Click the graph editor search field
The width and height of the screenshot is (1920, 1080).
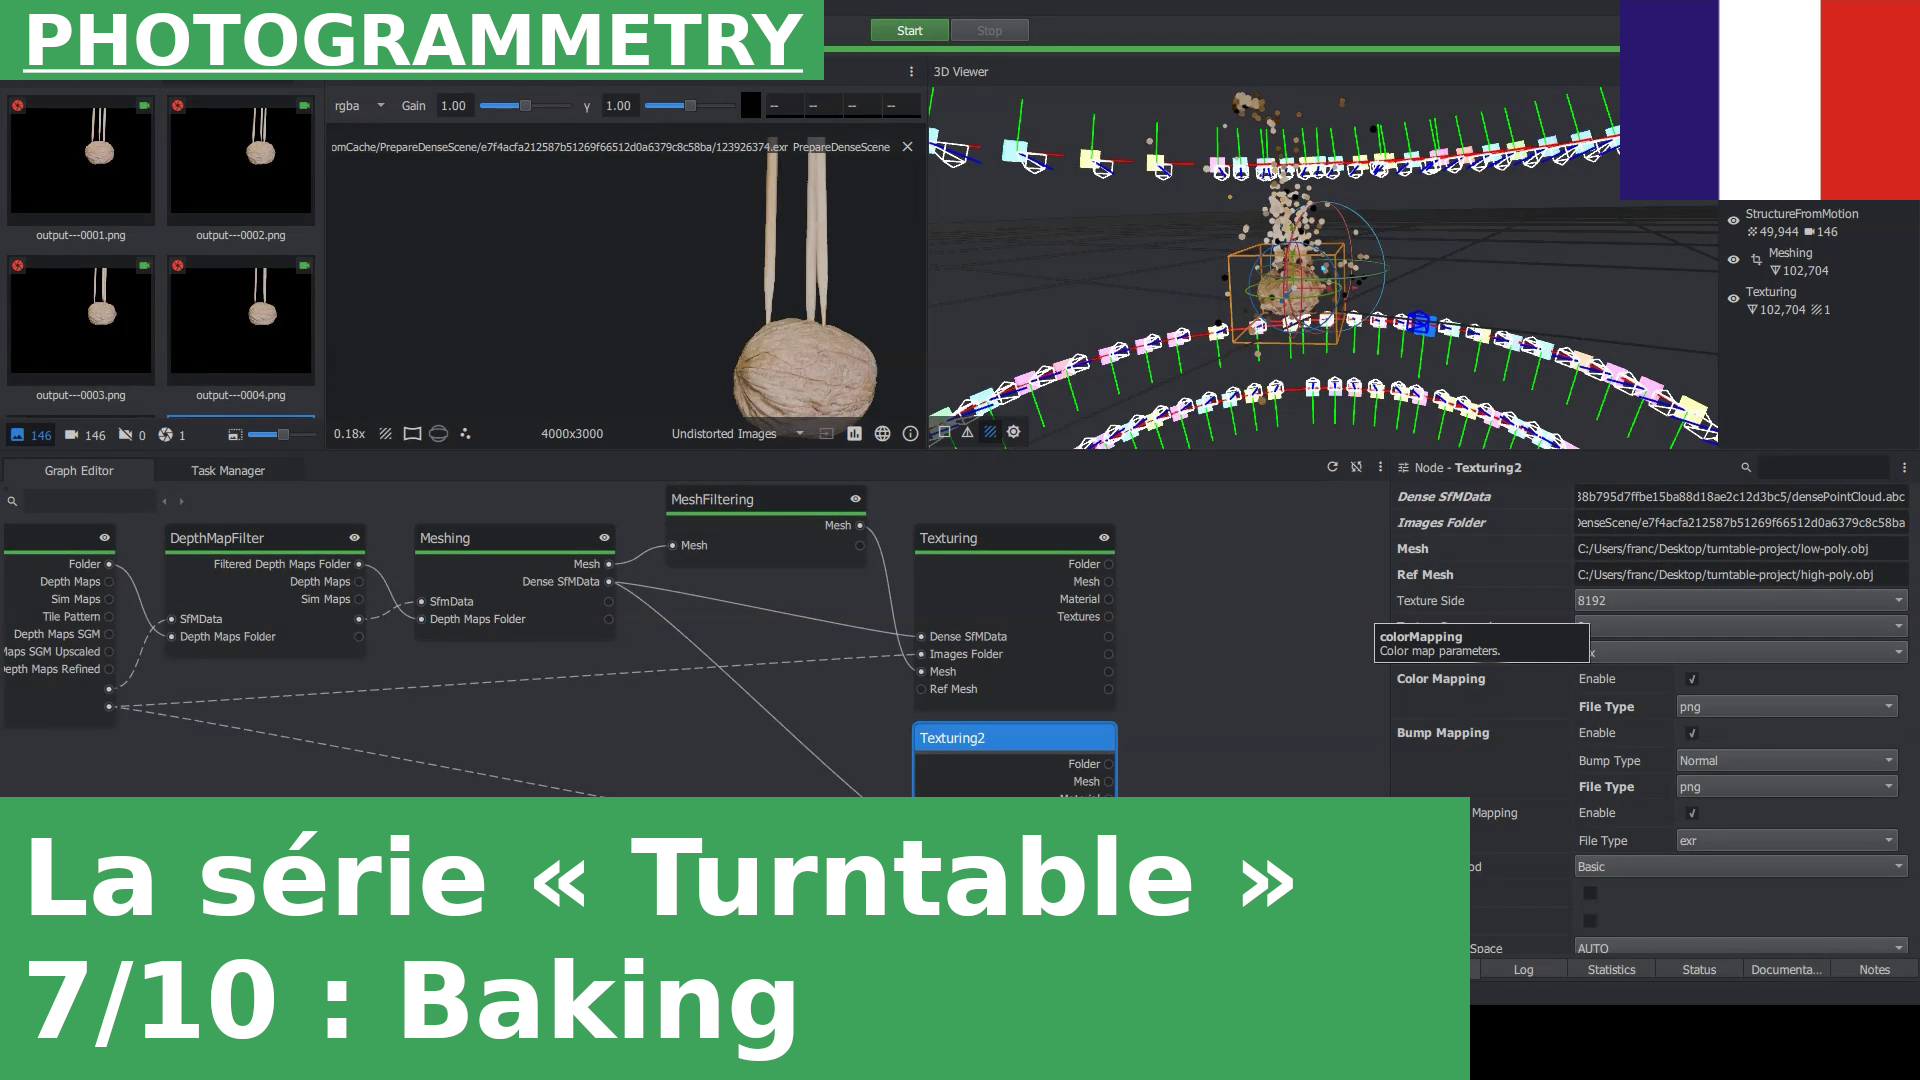90,501
